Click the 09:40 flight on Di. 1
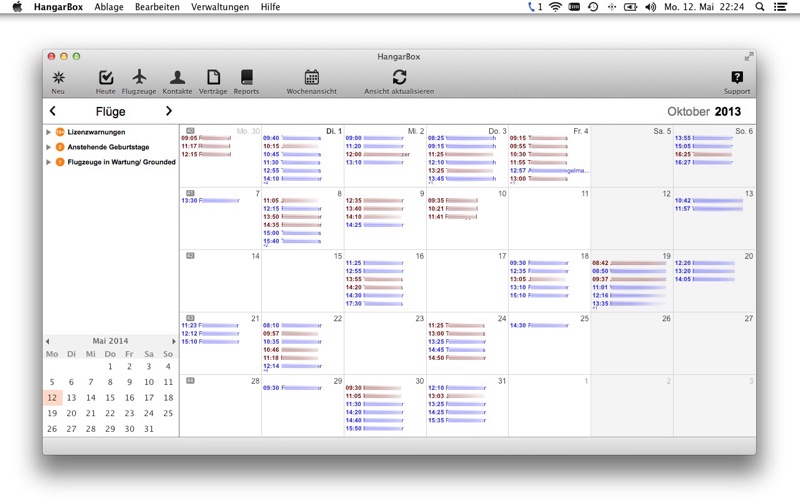Screen dimensions: 800x500 pyautogui.click(x=292, y=138)
